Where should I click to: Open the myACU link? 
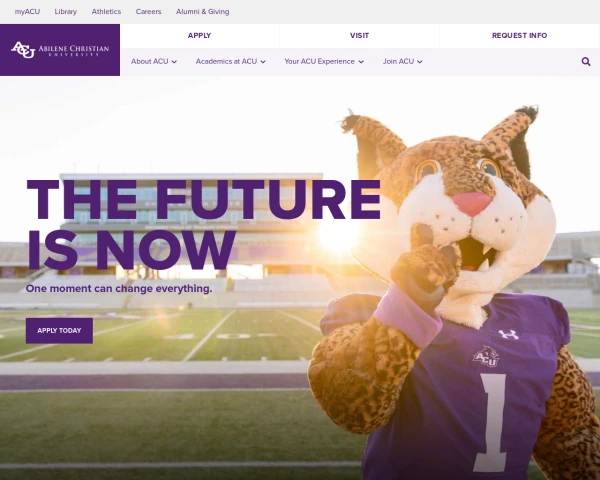point(27,12)
